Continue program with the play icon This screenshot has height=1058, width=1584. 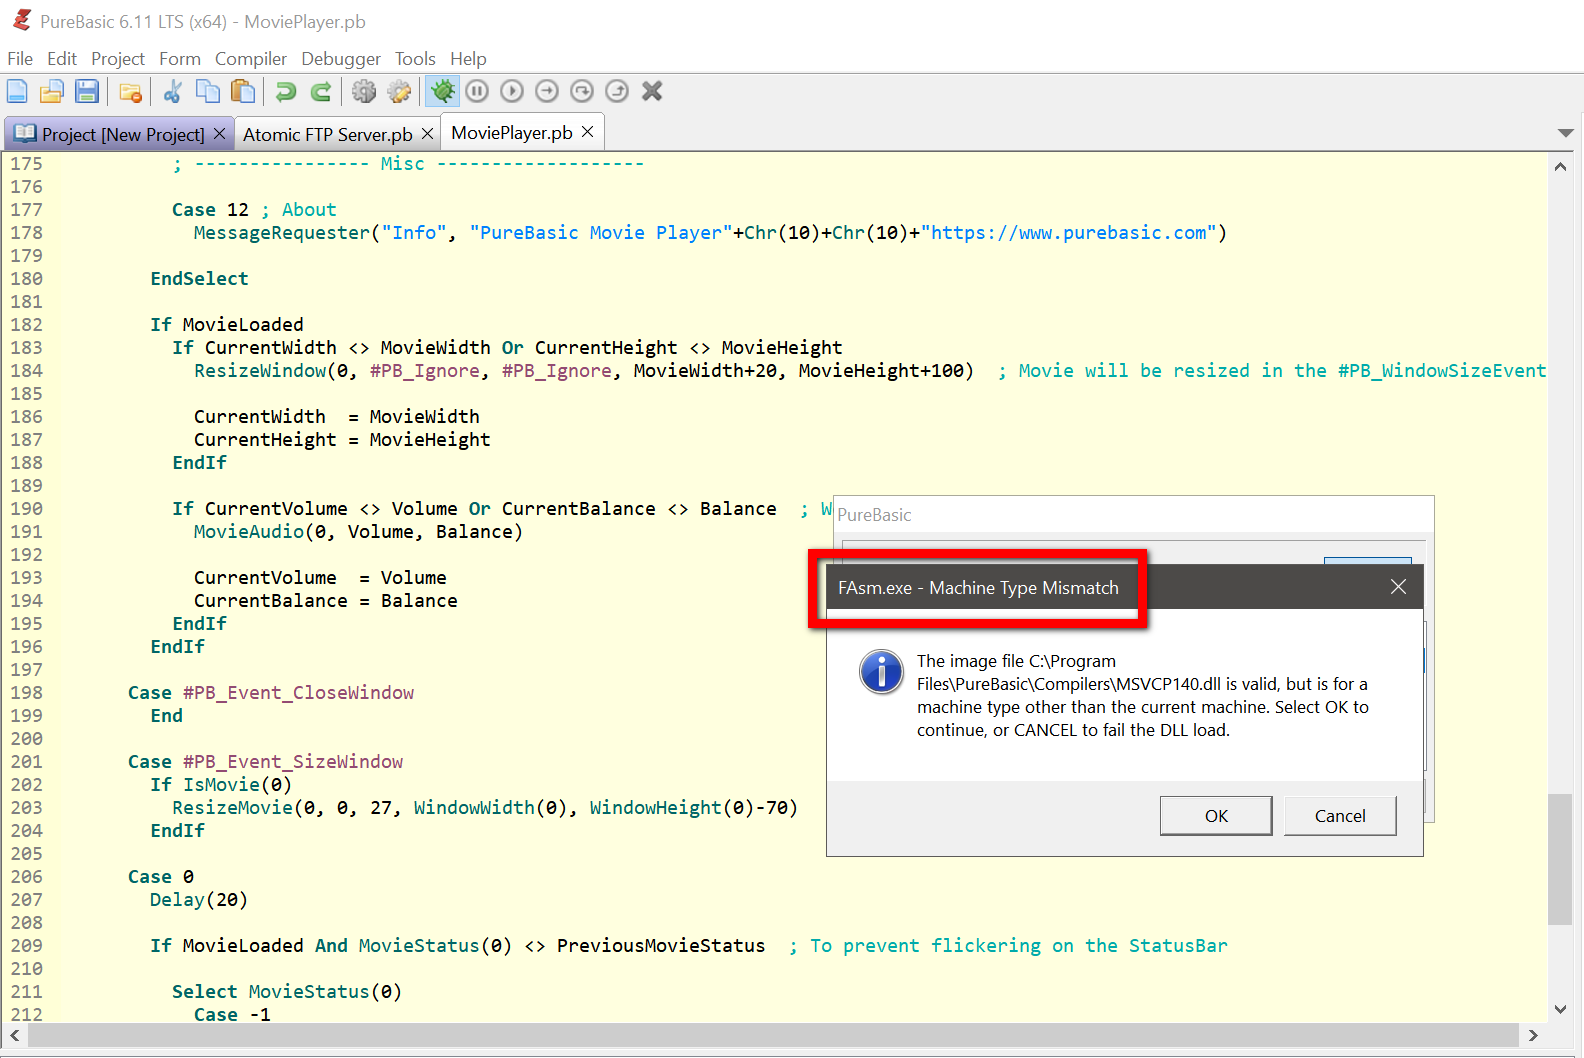coord(512,92)
